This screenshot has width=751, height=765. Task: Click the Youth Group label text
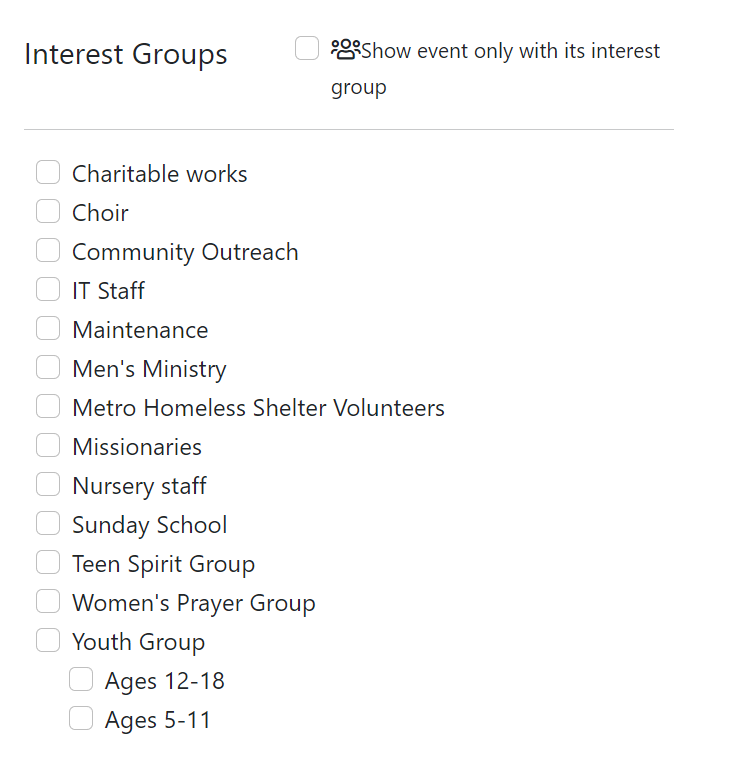[x=139, y=642]
